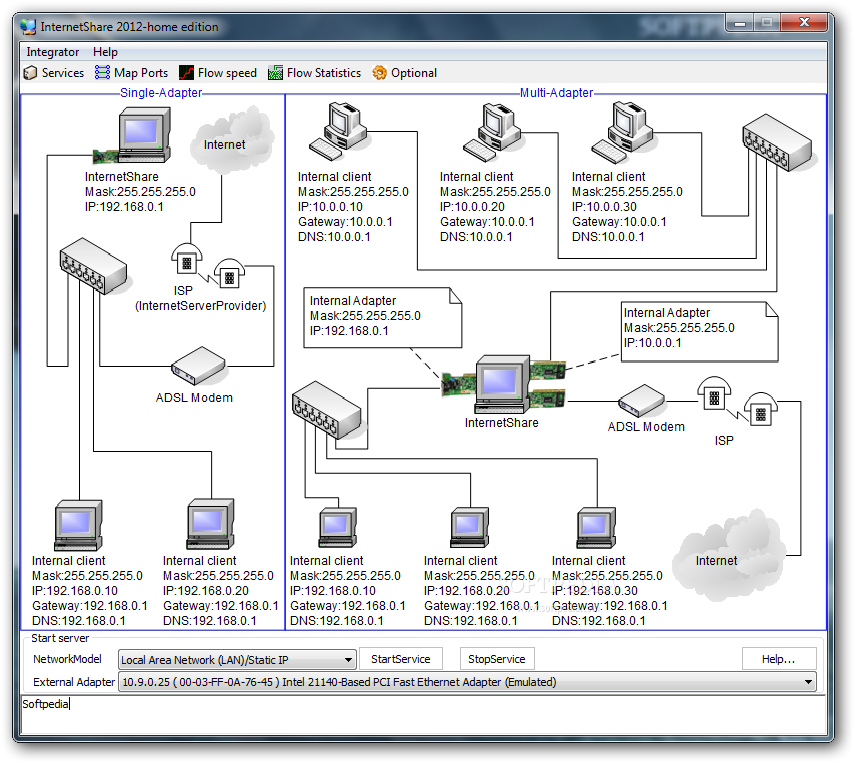The height and width of the screenshot is (763, 855).
Task: Click the StartService button
Action: pyautogui.click(x=401, y=659)
